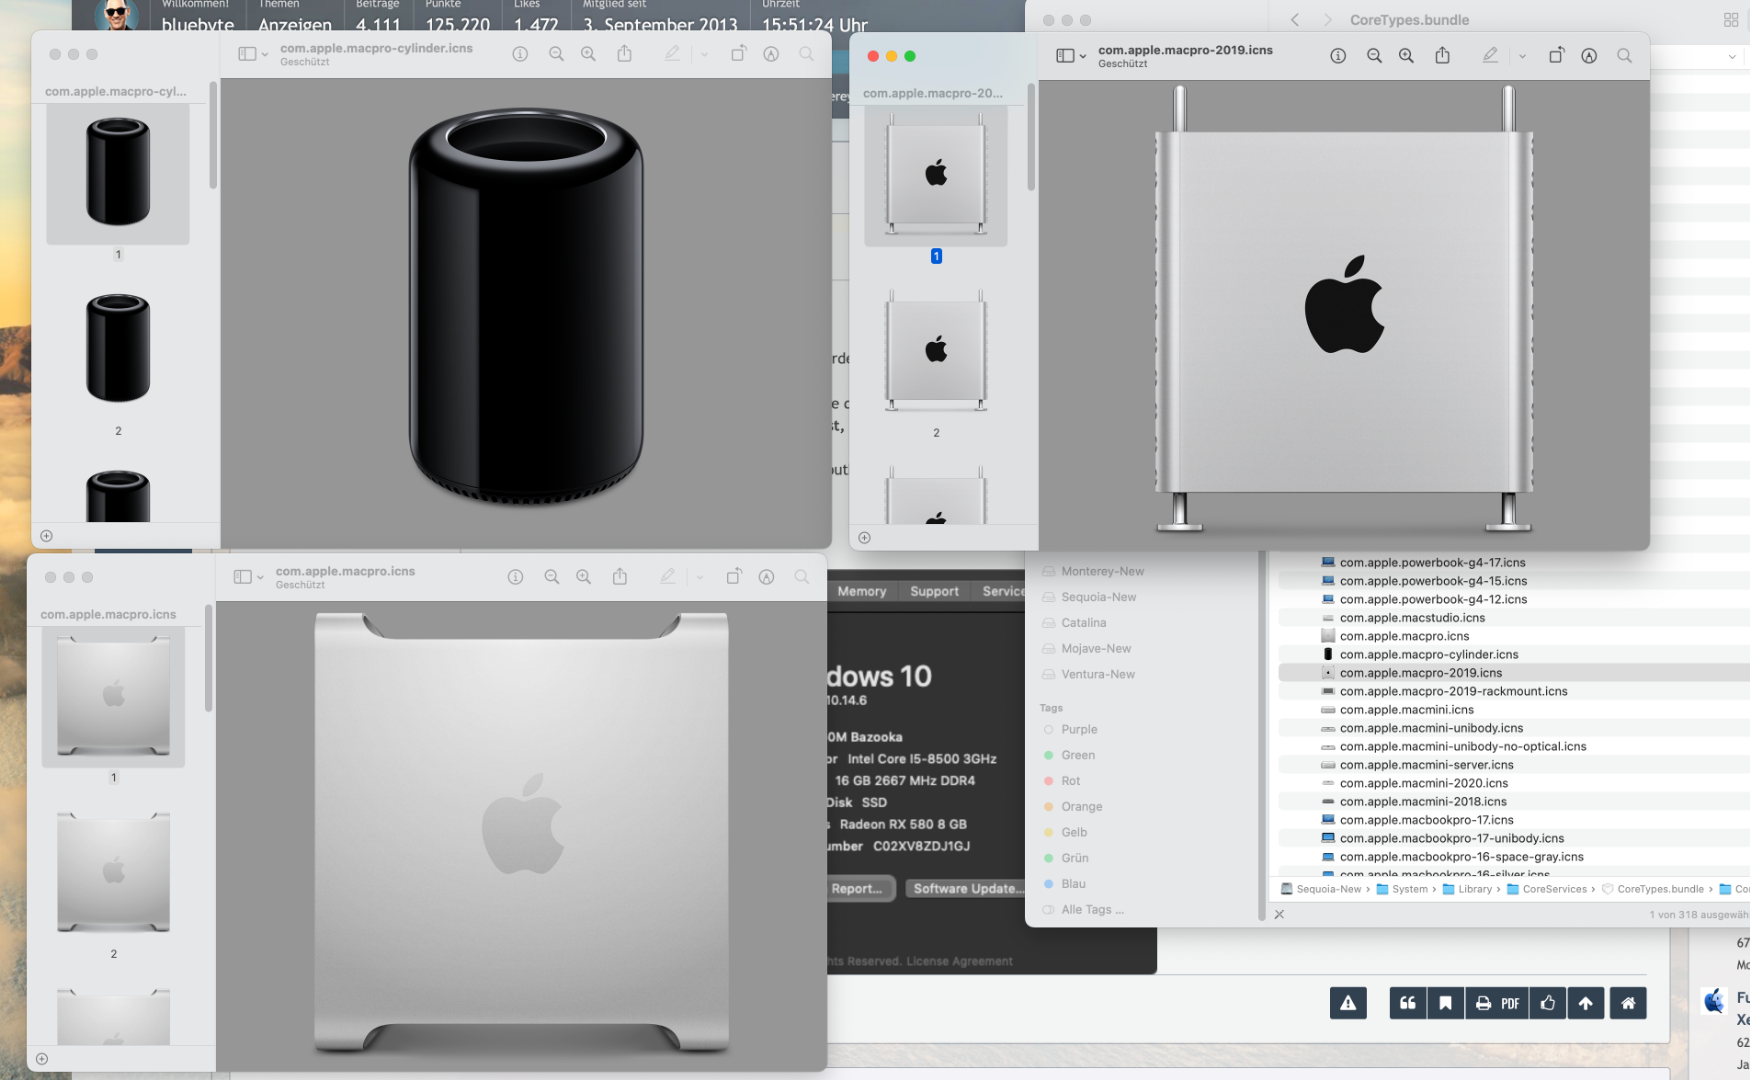The width and height of the screenshot is (1750, 1080).
Task: Expand sidebar view chevron in macpro-cylinder window
Action: 265,55
